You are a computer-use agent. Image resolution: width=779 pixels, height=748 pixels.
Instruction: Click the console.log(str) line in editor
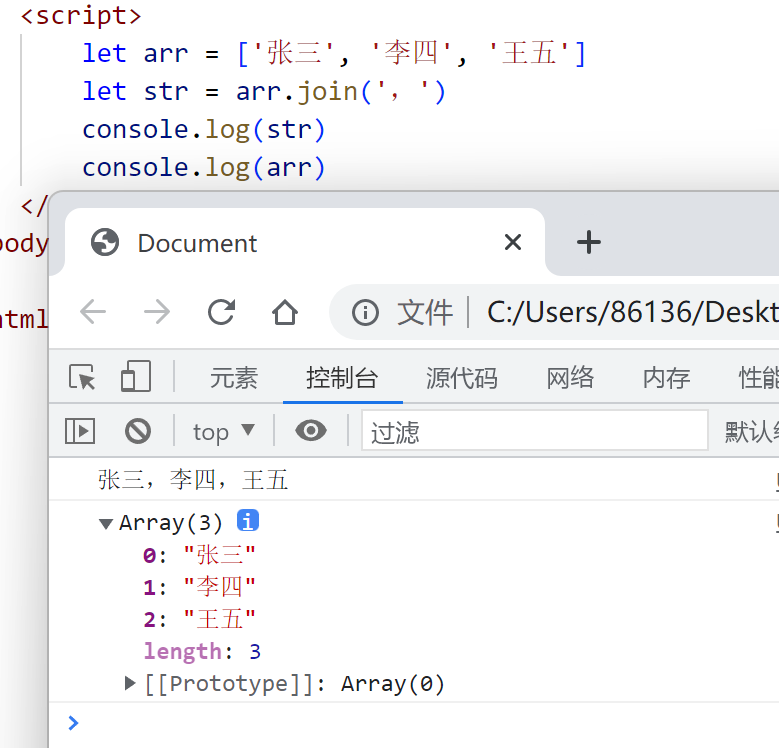point(204,130)
